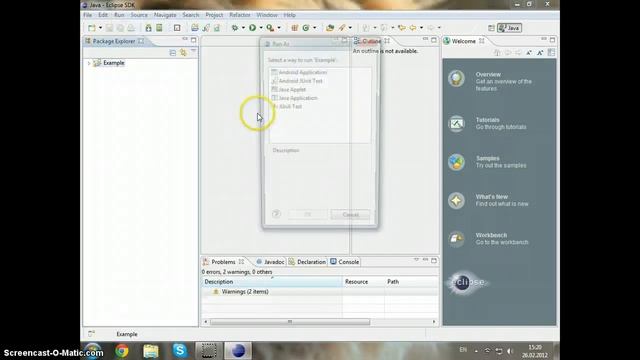
Task: Click the reduce font size icon in Welcome
Action: [529, 53]
